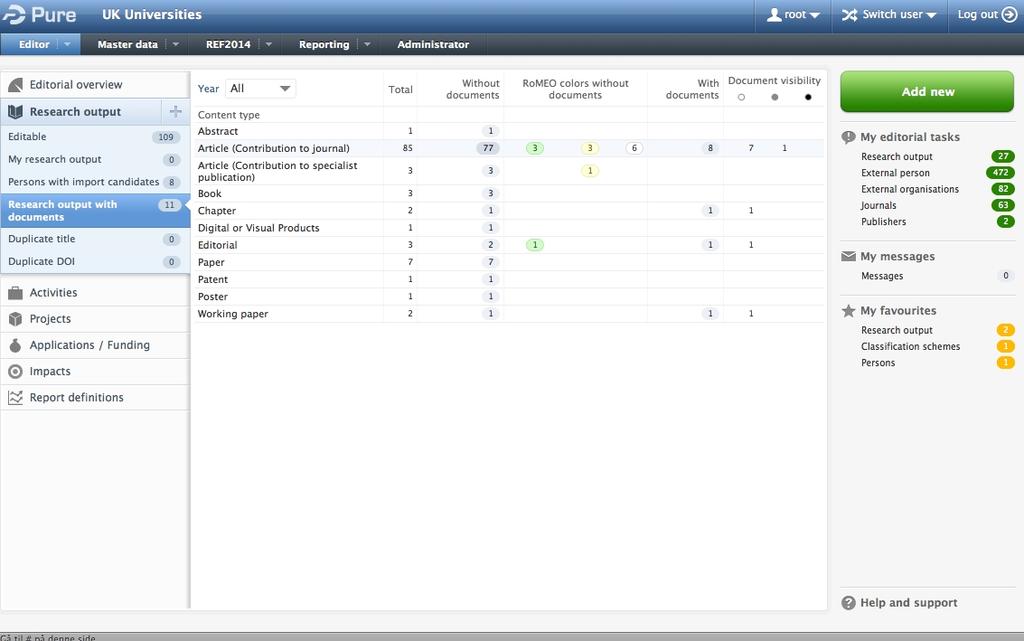Click yellow RoMEO badge in specialist publication row
1024x641 pixels.
590,171
